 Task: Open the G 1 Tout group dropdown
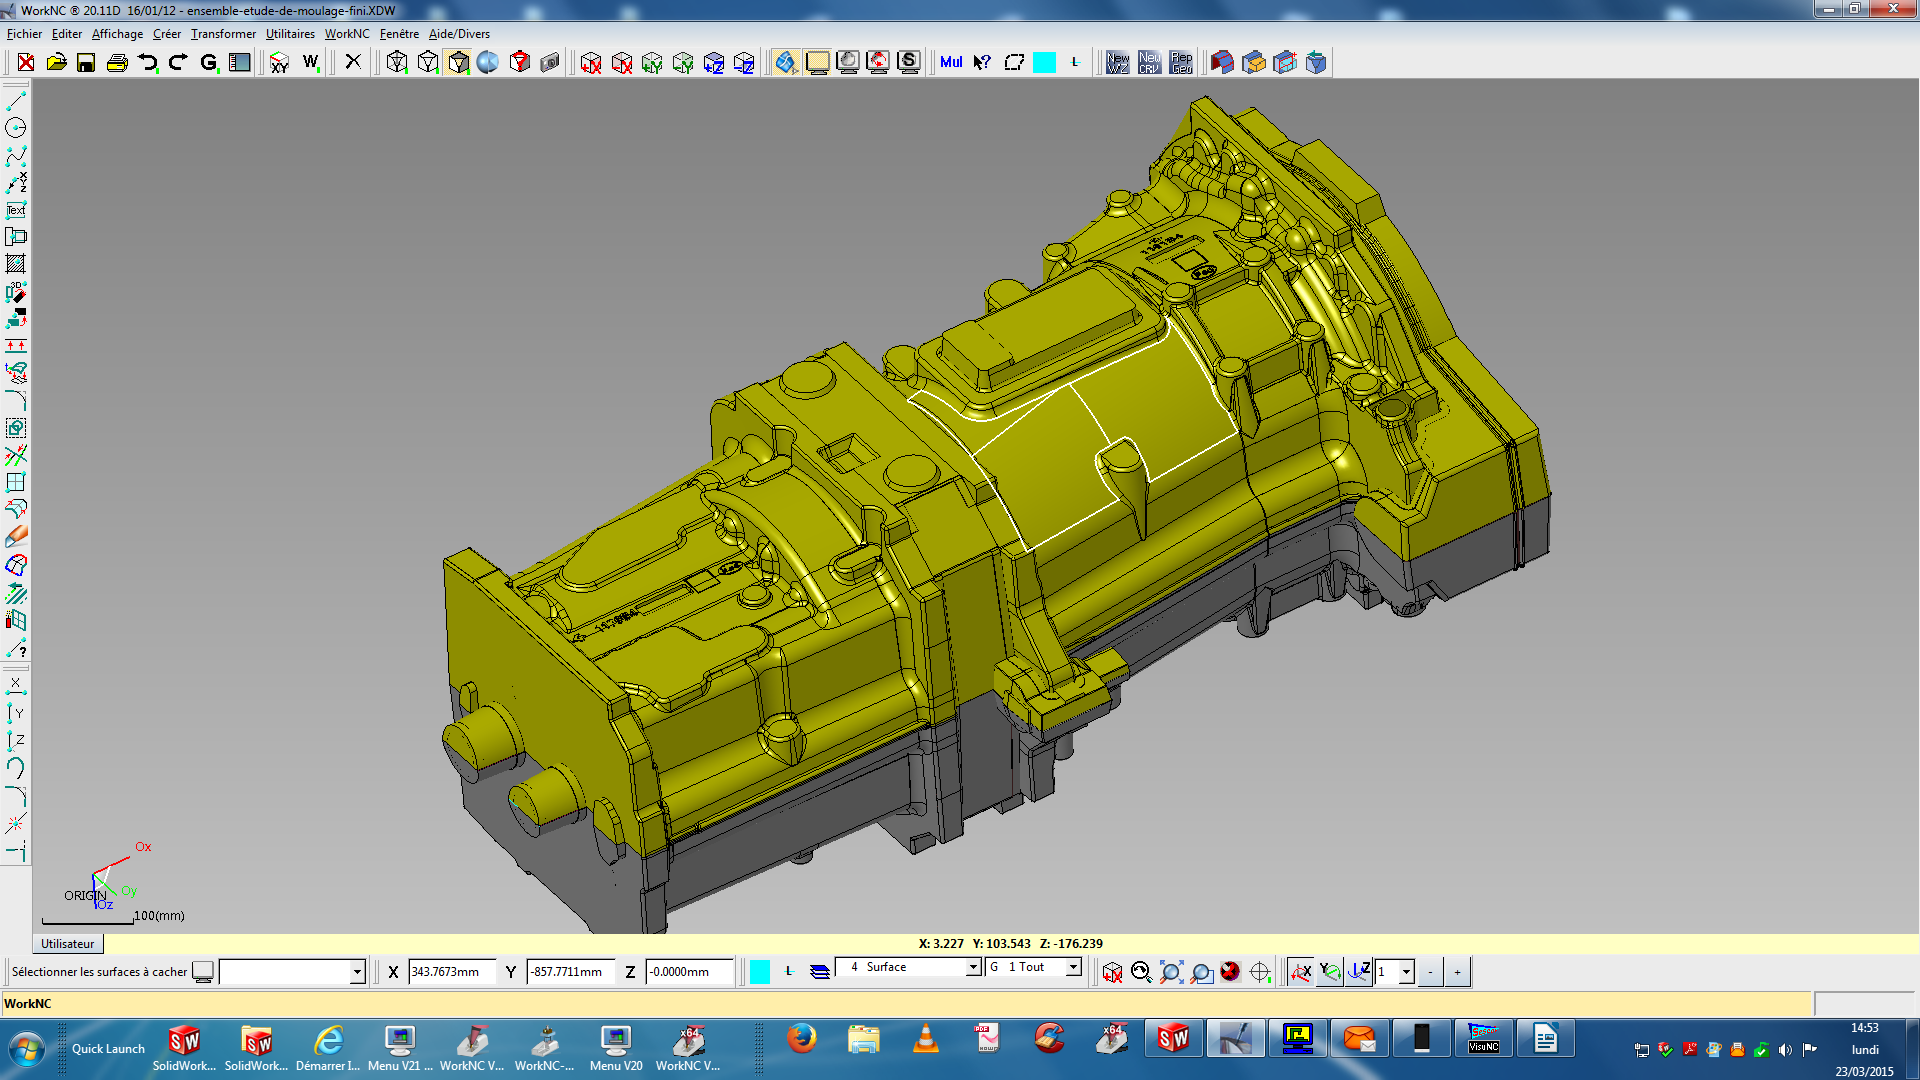pos(1073,967)
